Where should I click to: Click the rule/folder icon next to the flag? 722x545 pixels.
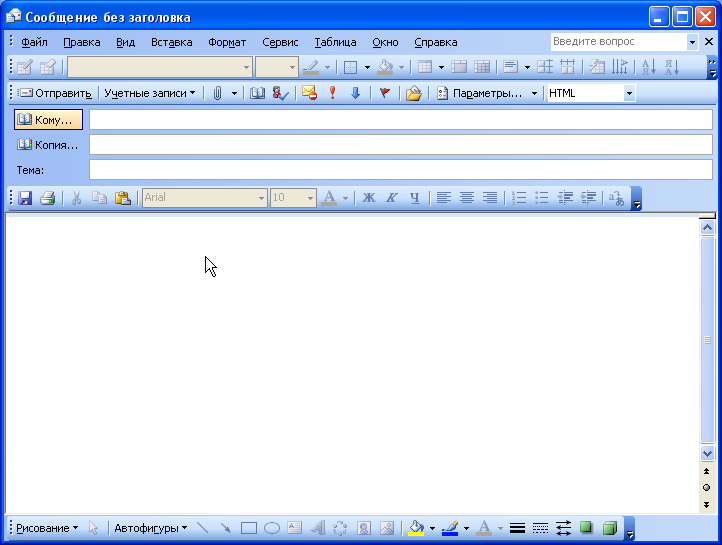pyautogui.click(x=413, y=93)
